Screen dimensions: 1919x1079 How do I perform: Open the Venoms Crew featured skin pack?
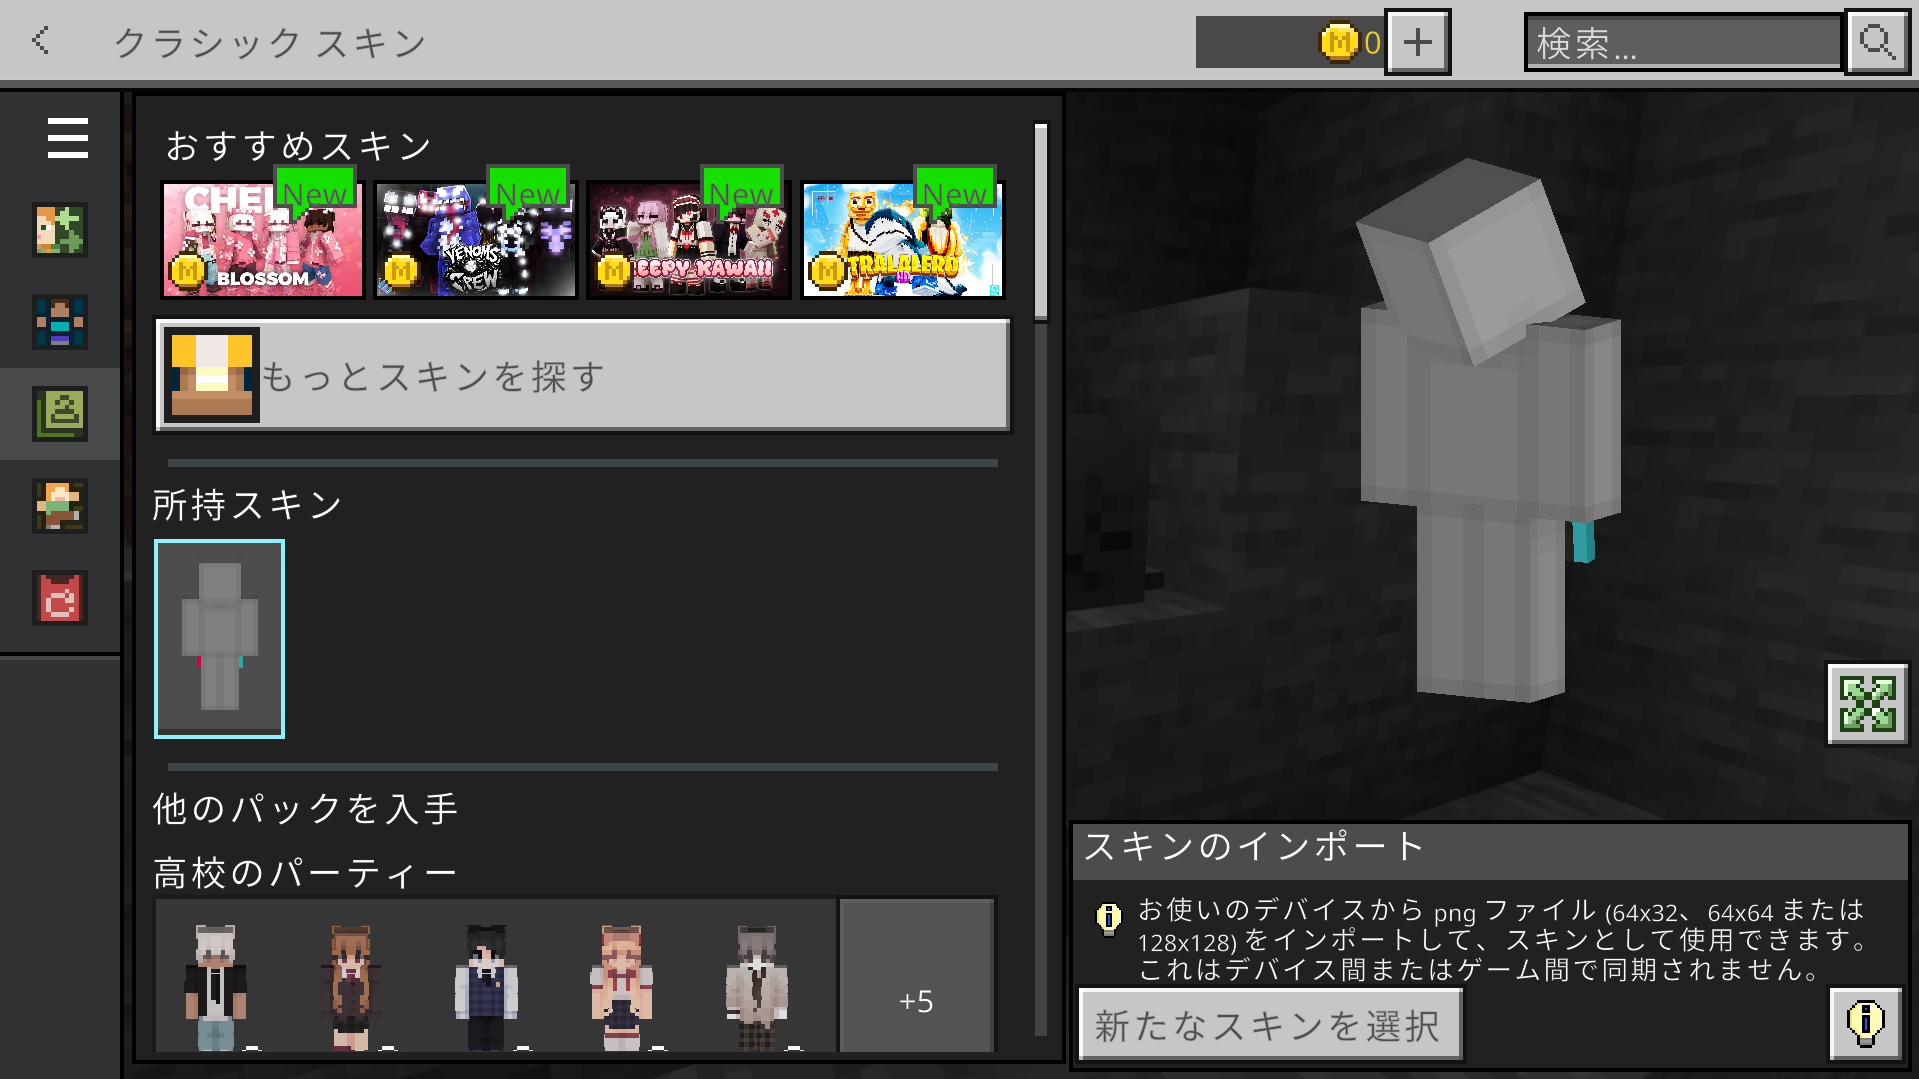coord(476,240)
